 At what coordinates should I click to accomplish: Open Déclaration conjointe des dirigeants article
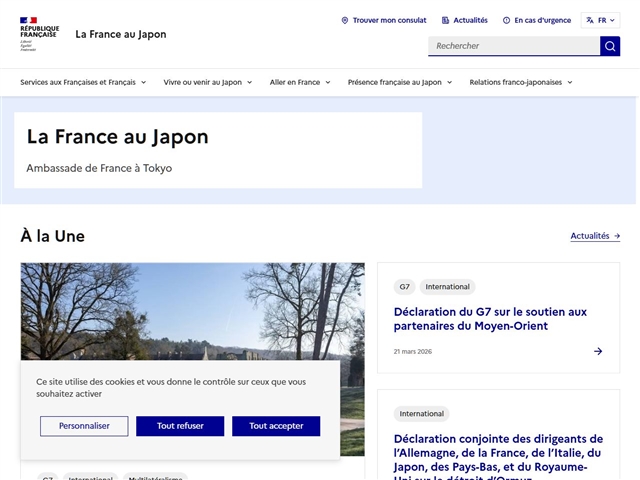click(498, 456)
